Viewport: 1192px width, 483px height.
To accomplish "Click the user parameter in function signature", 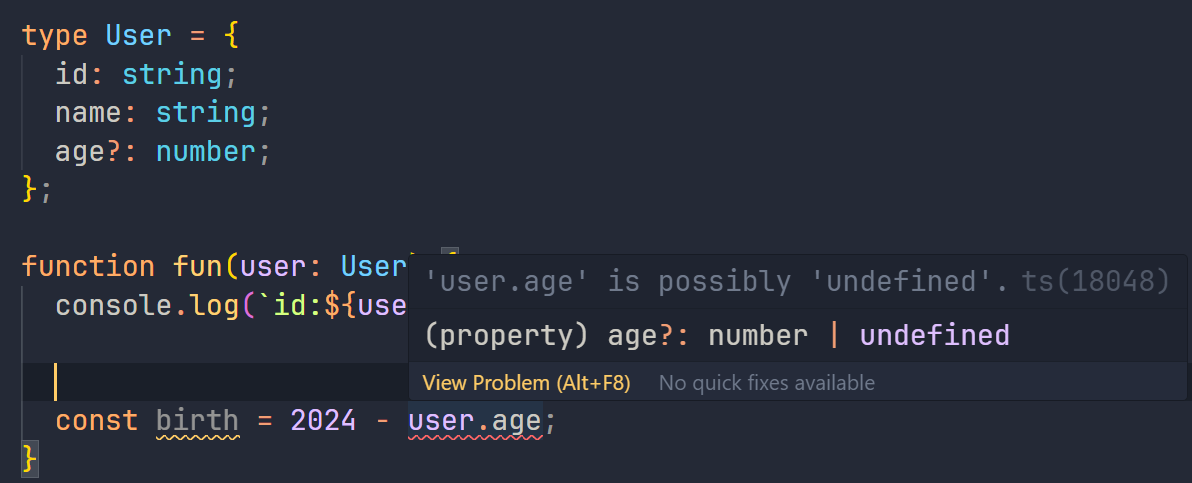I will (x=273, y=267).
